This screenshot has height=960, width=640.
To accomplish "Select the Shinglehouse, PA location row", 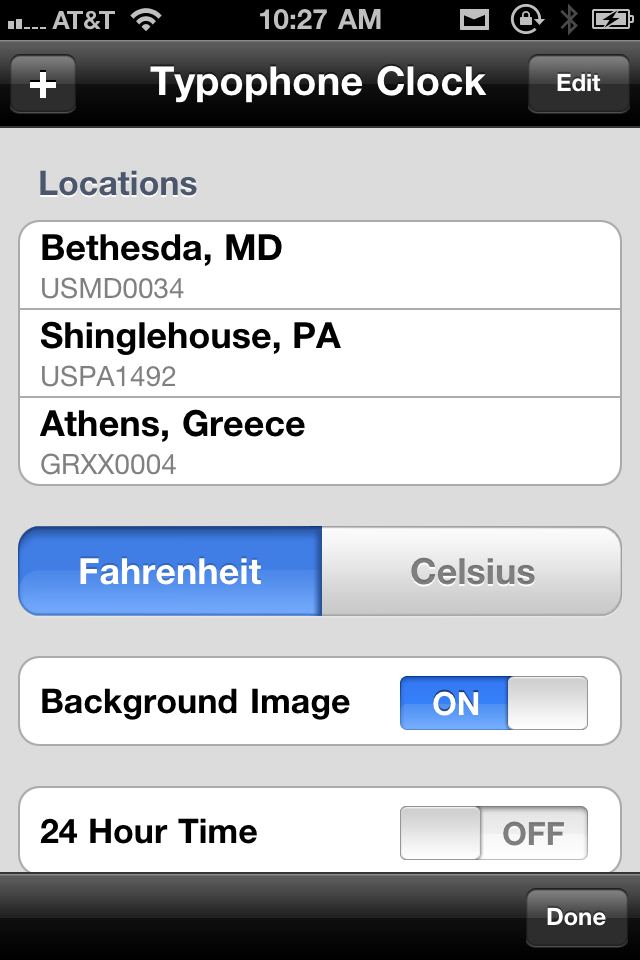I will 320,353.
